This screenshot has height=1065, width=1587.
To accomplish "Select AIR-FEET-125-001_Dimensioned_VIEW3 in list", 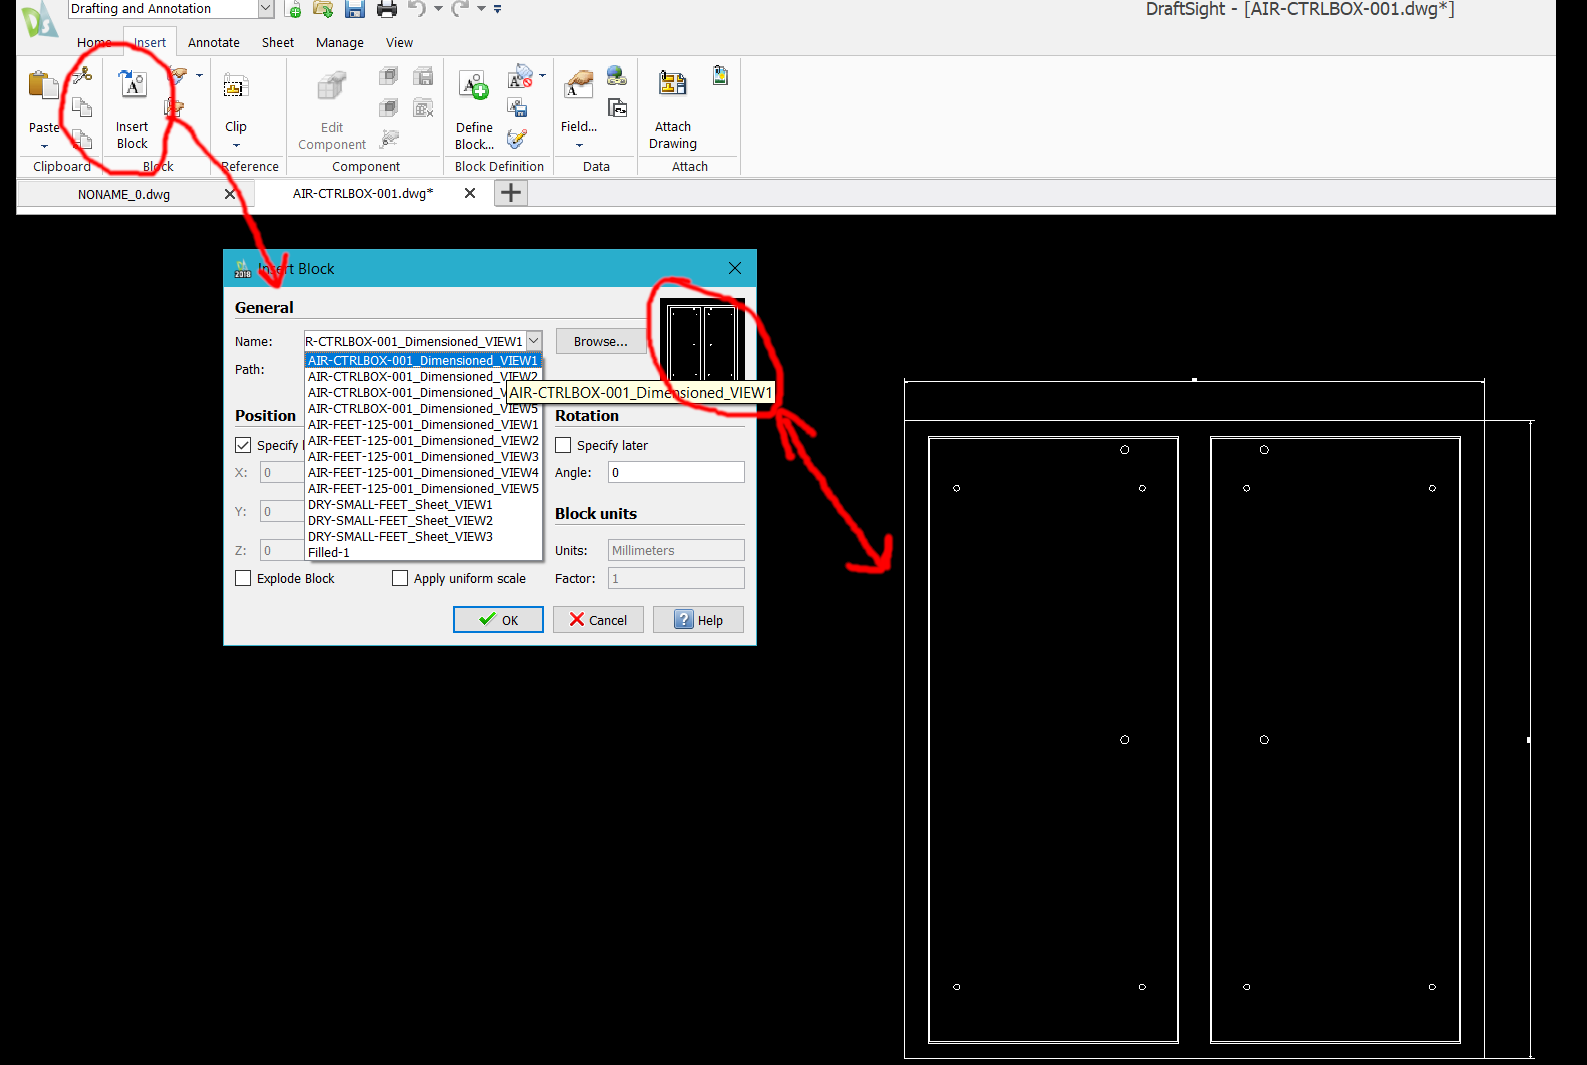I will pos(423,457).
